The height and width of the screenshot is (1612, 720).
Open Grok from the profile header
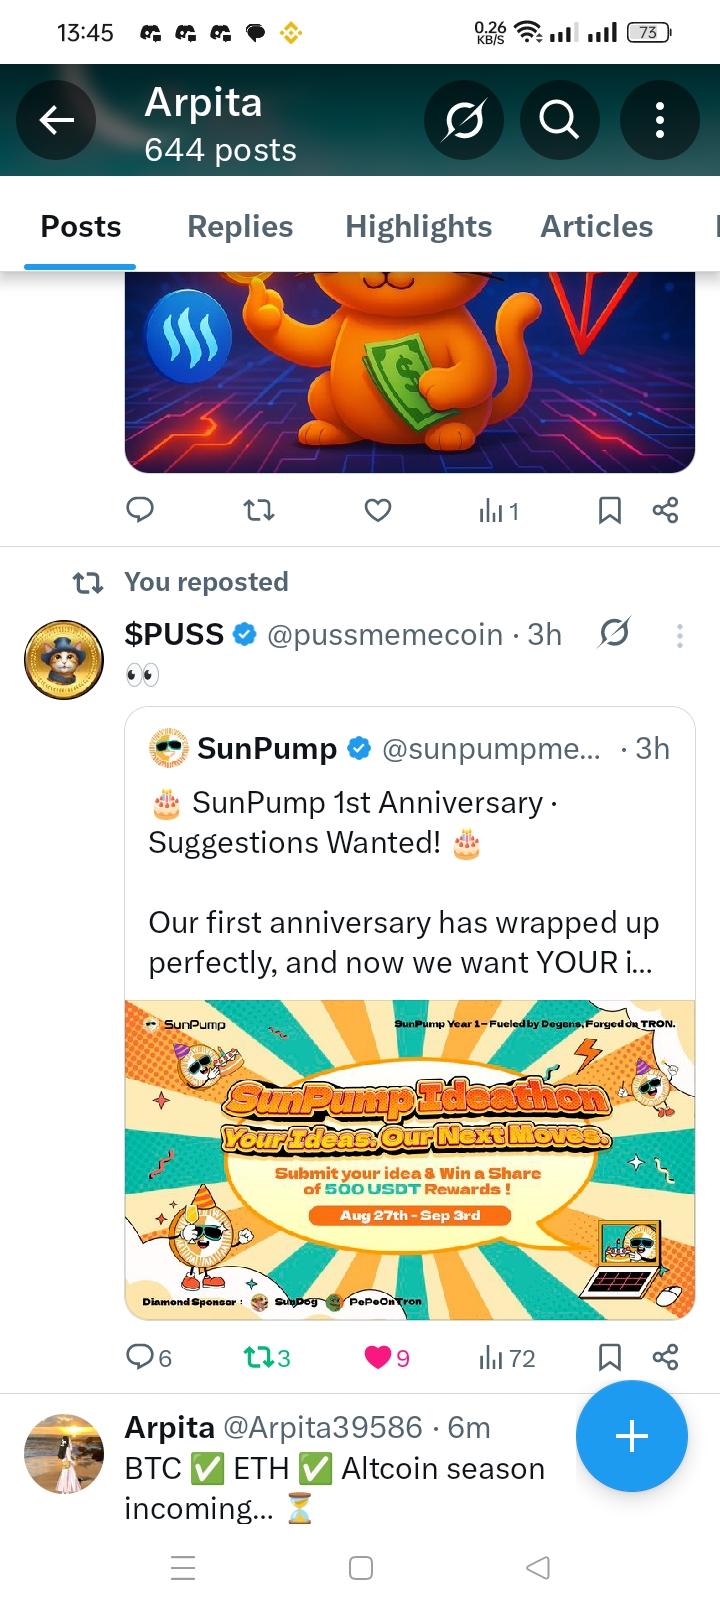point(464,120)
